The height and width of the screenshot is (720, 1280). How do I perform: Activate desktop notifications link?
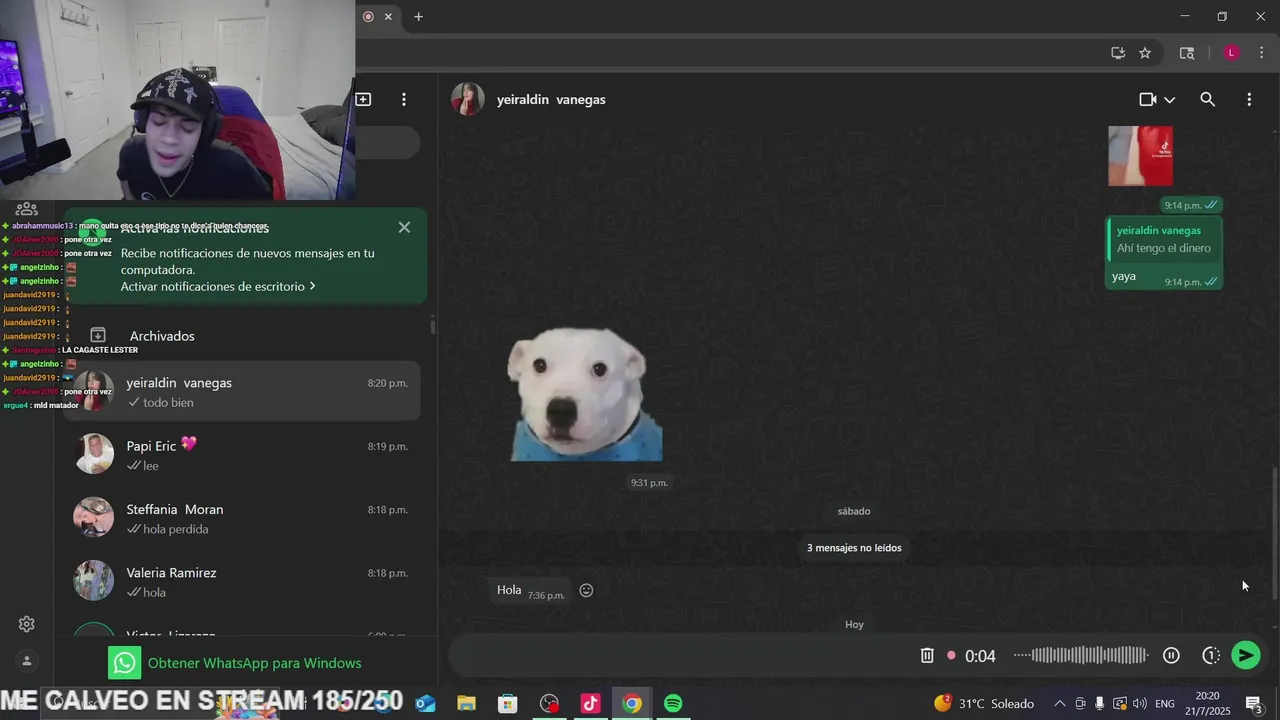[218, 287]
